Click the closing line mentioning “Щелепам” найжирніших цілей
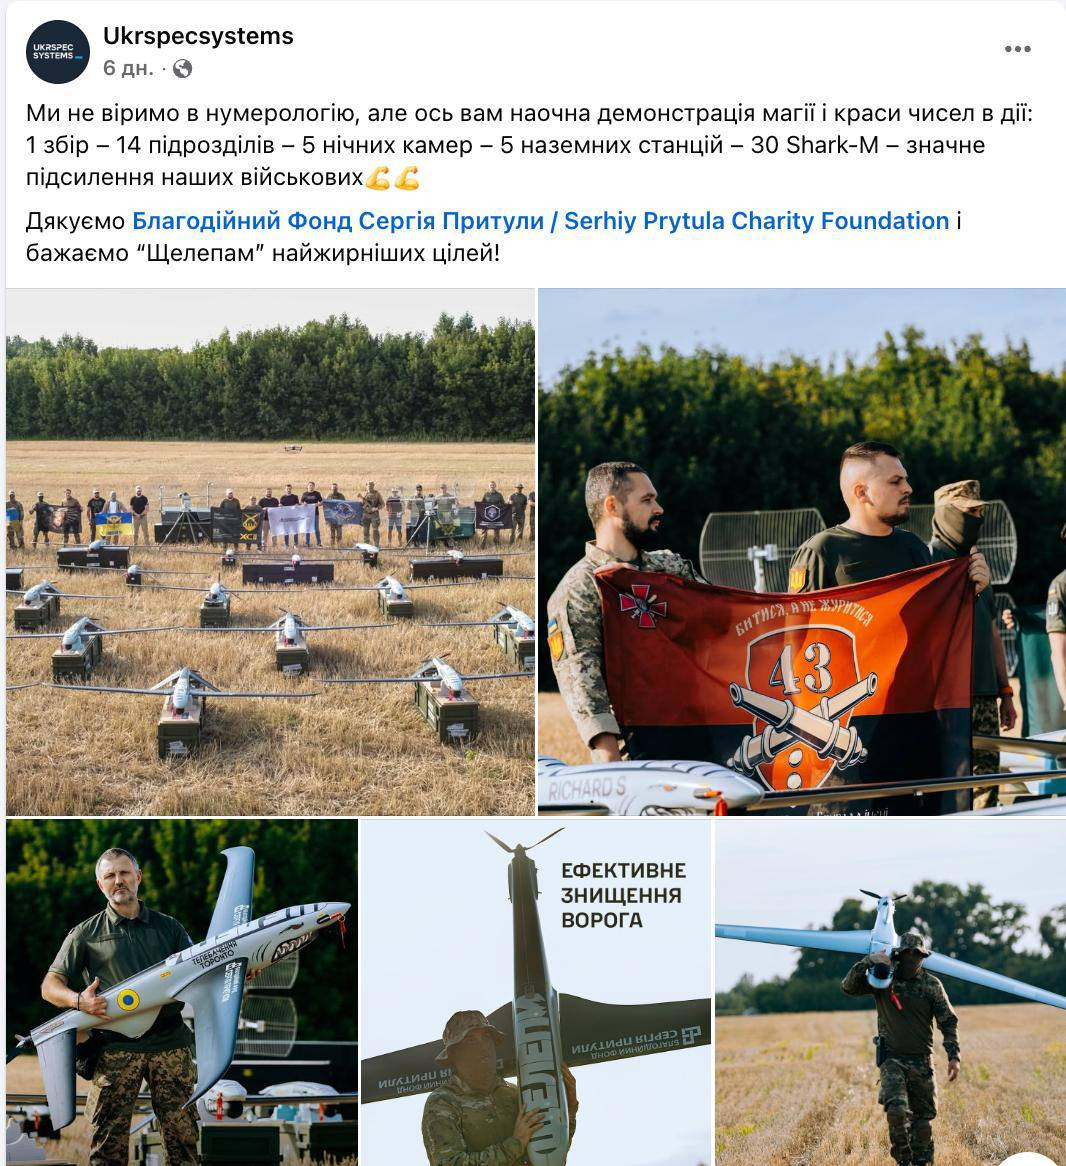Screen dimensions: 1066x1166 tap(263, 253)
